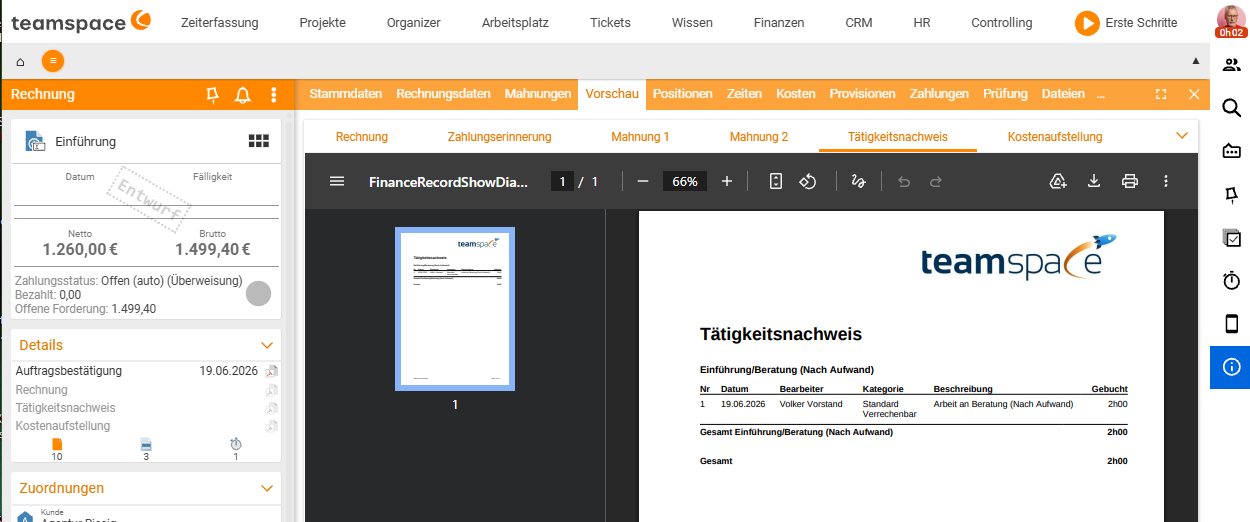Click the pin icon in right sidebar
The width and height of the screenshot is (1250, 522).
[x=1231, y=194]
